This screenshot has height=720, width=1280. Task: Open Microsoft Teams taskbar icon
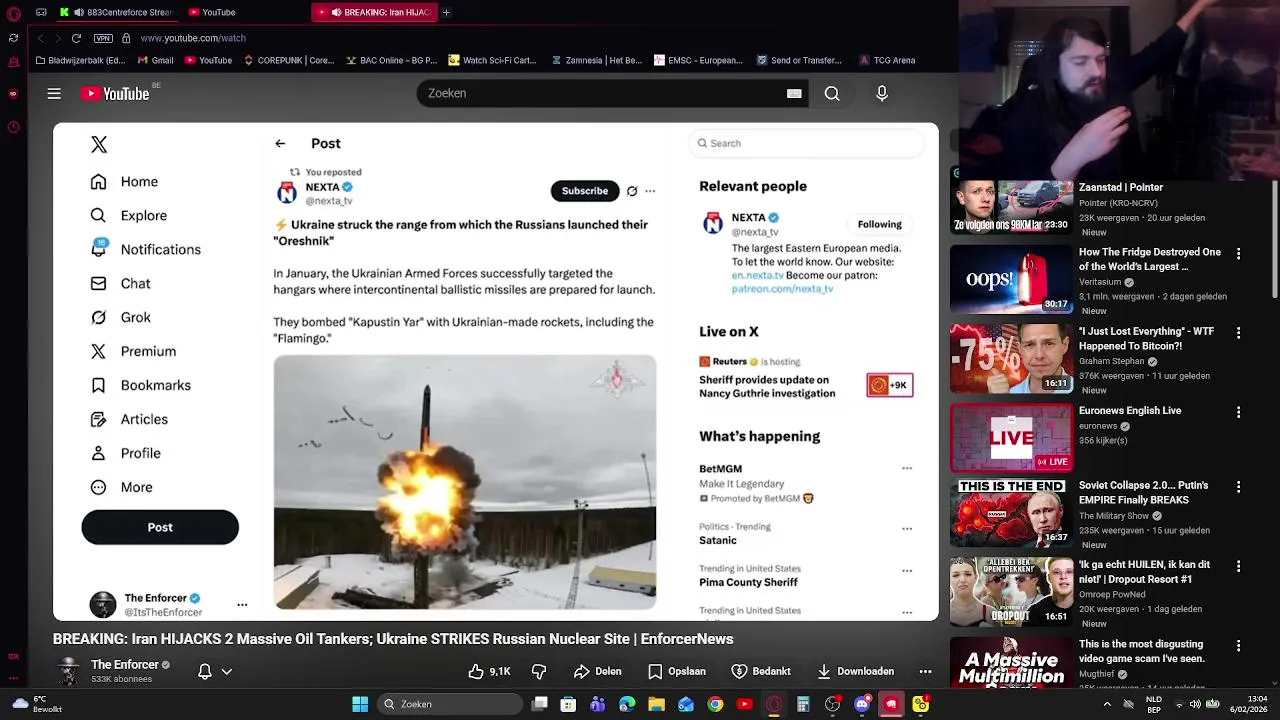click(x=598, y=704)
